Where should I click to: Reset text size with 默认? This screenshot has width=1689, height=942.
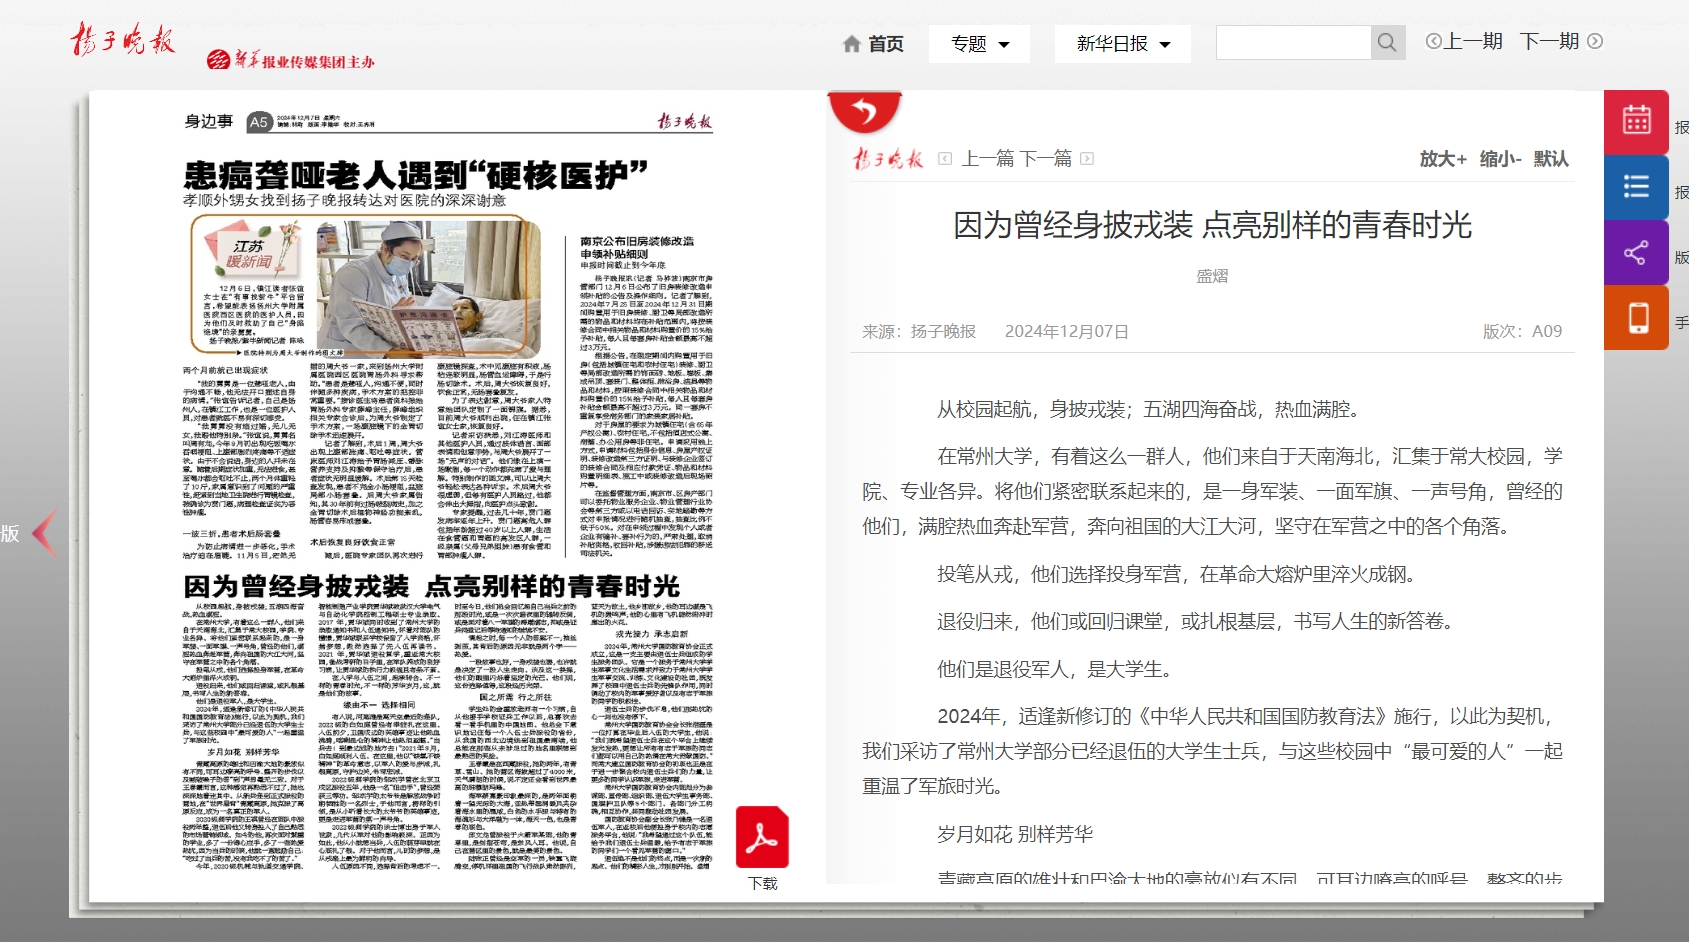(x=1551, y=159)
